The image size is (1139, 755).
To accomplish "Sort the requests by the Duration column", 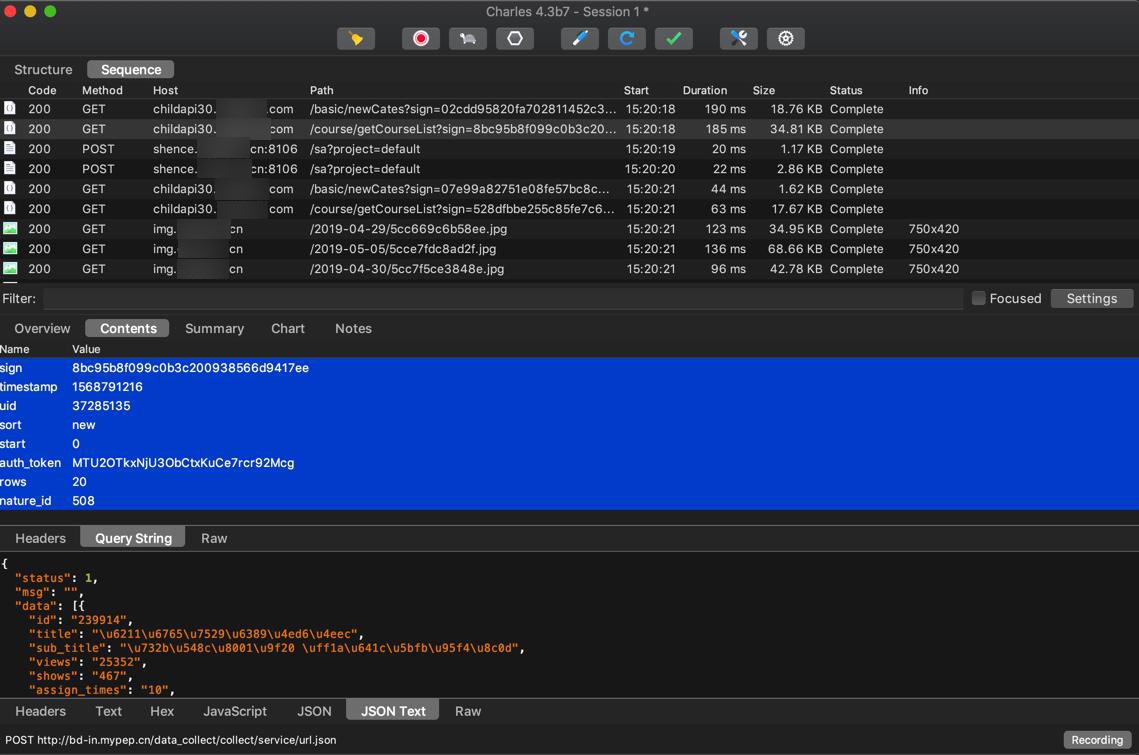I will [705, 90].
